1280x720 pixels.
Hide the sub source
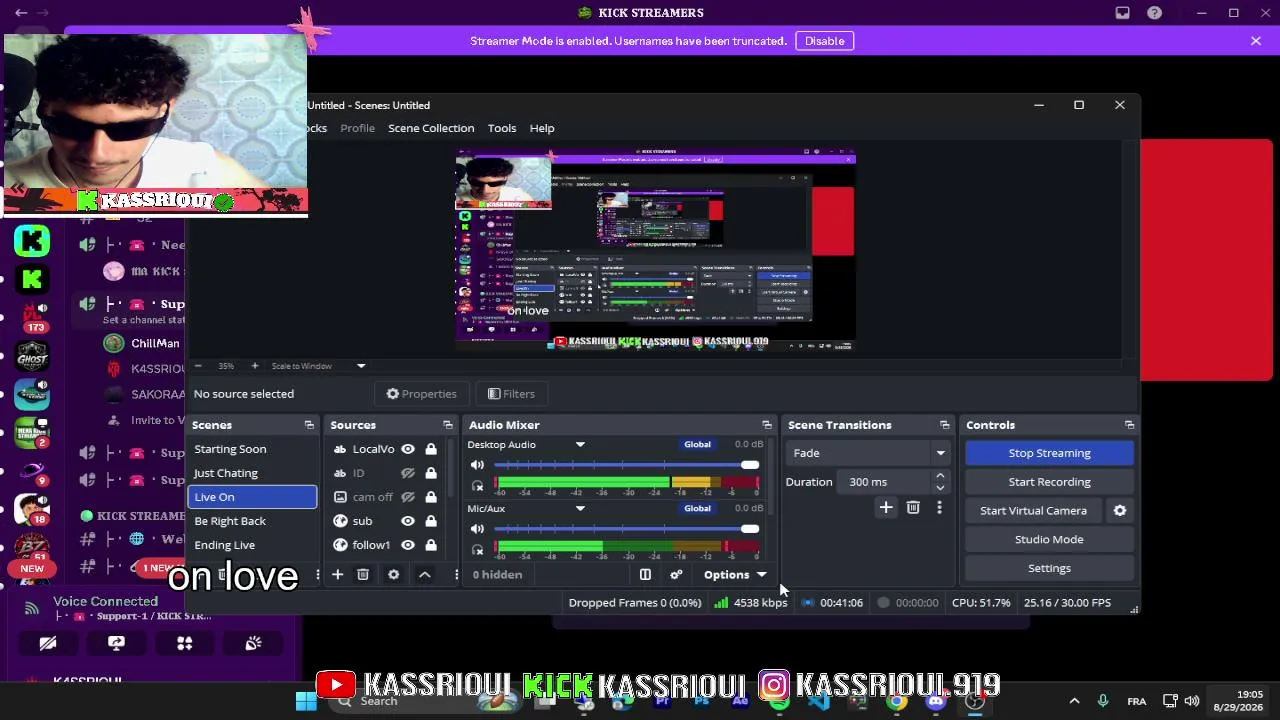click(408, 521)
